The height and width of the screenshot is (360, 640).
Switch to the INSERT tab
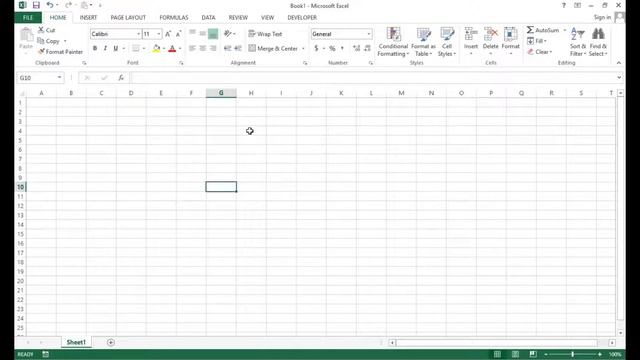88,18
